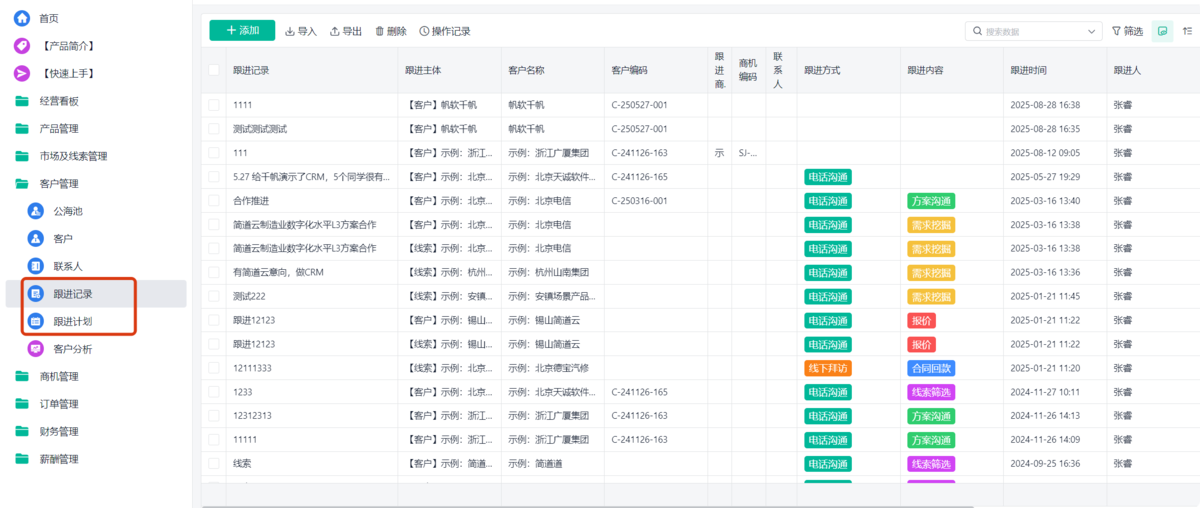Viewport: 1200px width, 508px height.
Task: Click the cell 5.27 给千帆演示了CRM
Action: click(311, 177)
